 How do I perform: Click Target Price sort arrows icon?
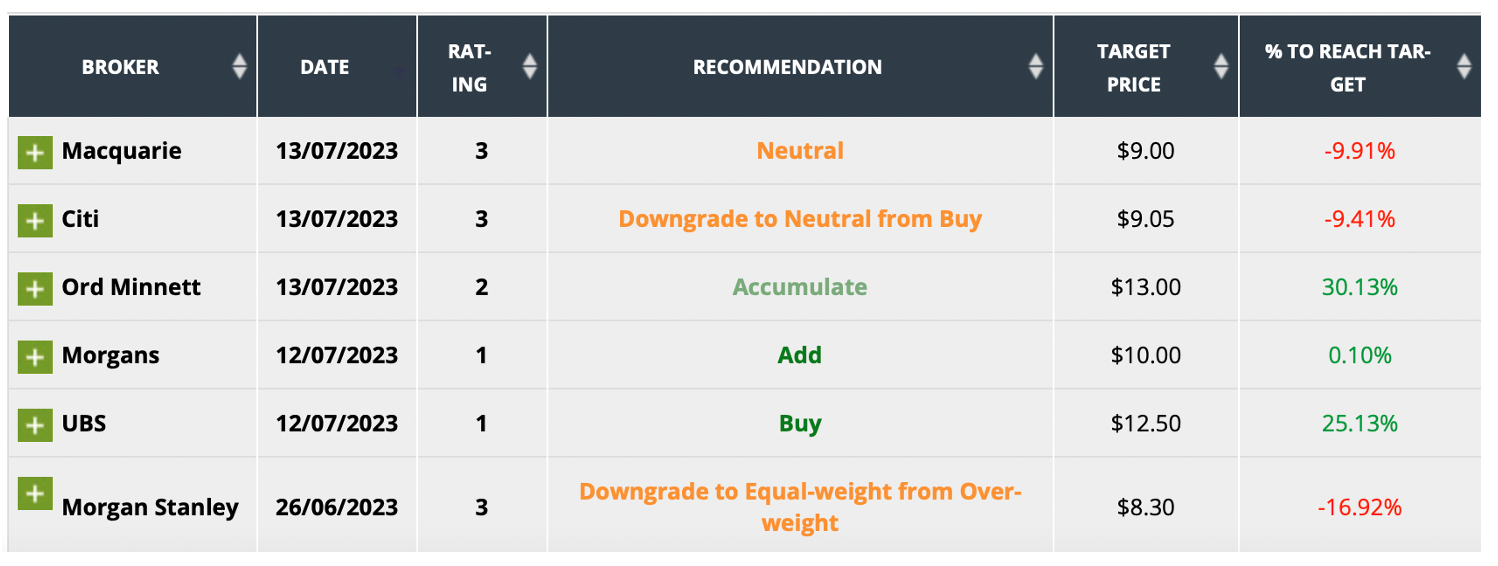(1221, 67)
